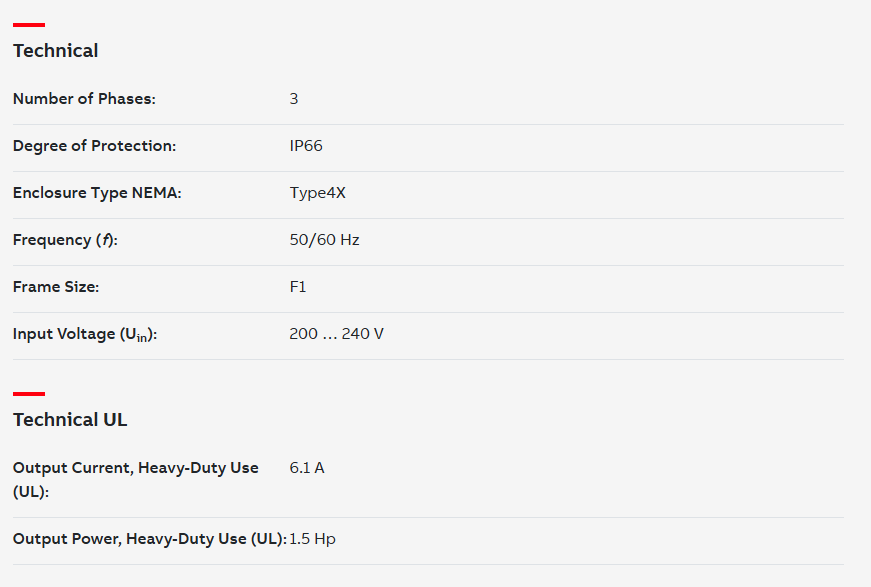Image resolution: width=871 pixels, height=587 pixels.
Task: Click the red bar above Technical UL
Action: [x=29, y=394]
